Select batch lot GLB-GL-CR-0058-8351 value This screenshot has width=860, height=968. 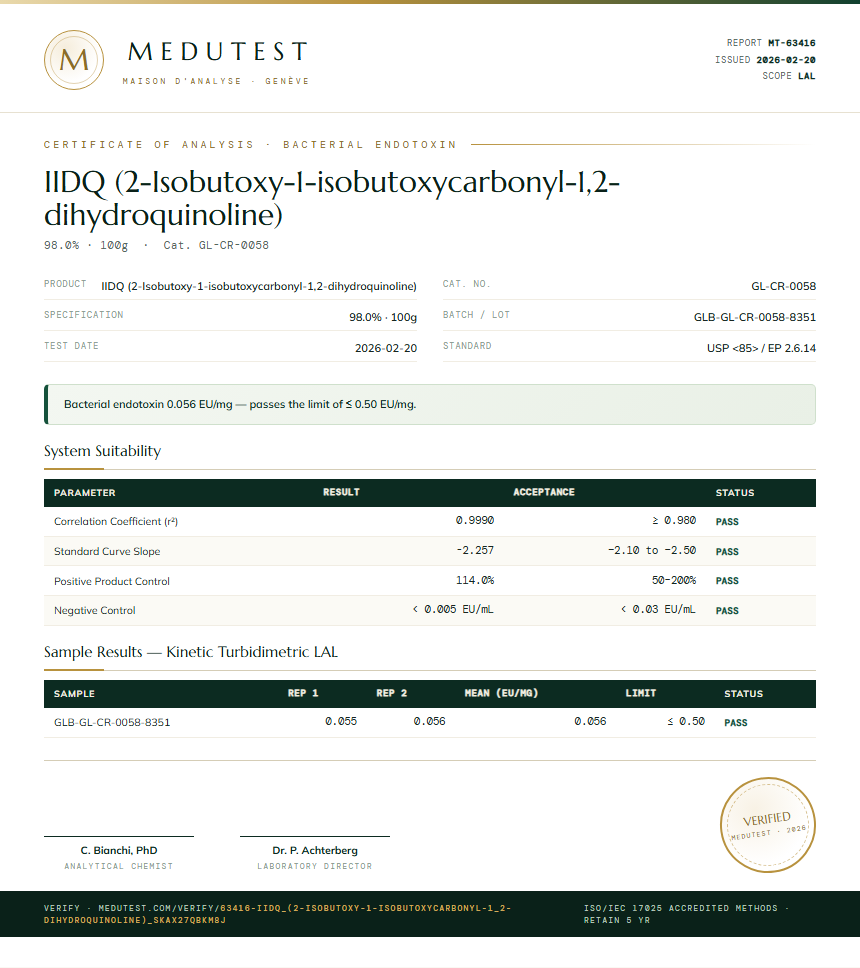click(x=754, y=317)
